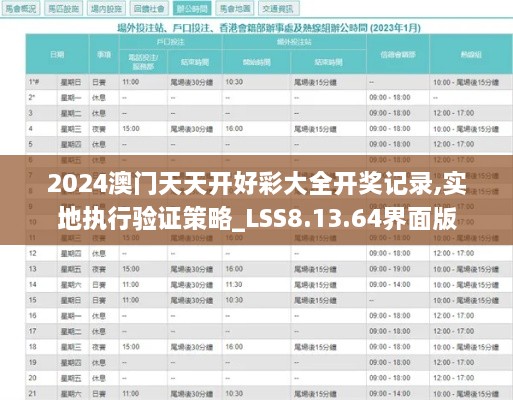Click 11:30 start time in row 14
Screen dimensions: 513x400
pos(234,285)
